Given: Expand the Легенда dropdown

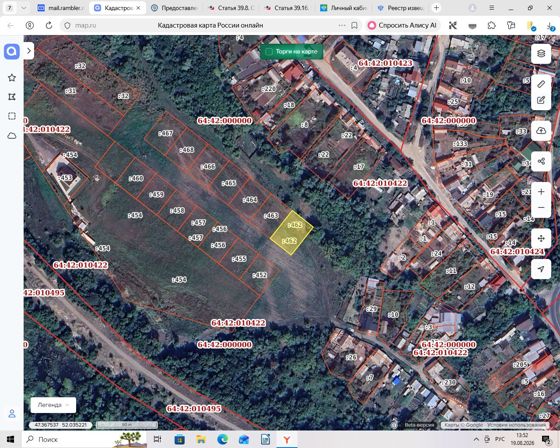Looking at the screenshot, I should tap(53, 405).
